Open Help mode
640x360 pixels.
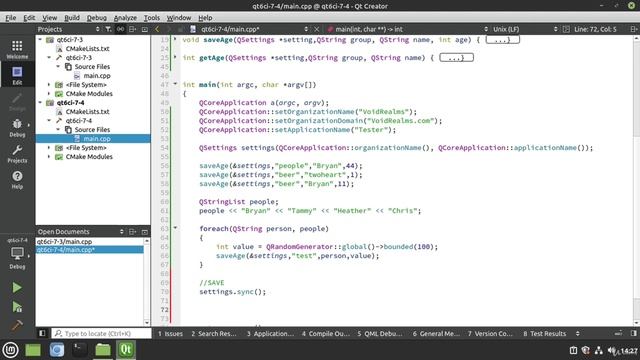tap(17, 180)
